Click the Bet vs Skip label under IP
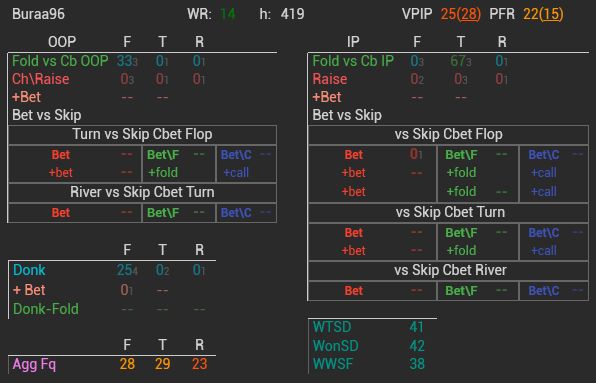The image size is (596, 383). point(347,115)
